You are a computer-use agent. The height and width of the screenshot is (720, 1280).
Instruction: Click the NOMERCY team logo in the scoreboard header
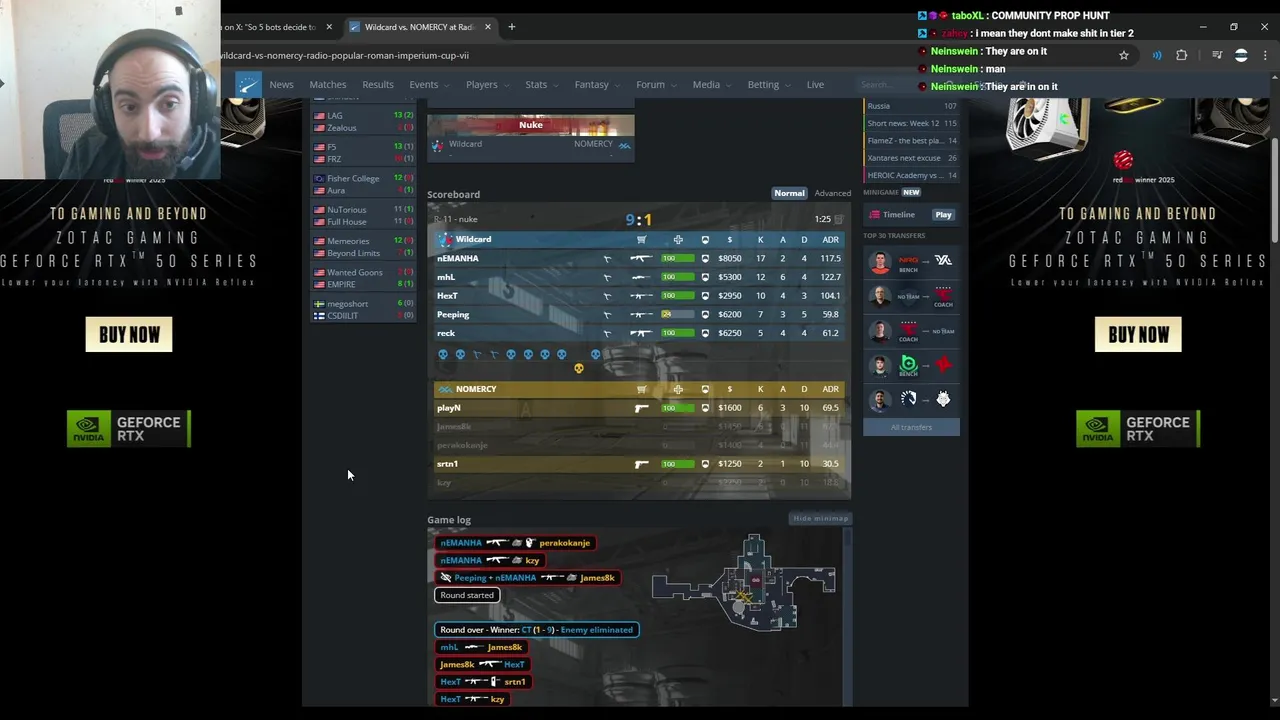[446, 389]
